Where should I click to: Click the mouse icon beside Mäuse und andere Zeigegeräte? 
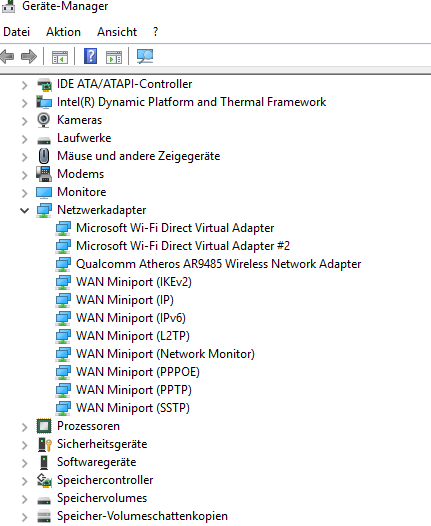pos(44,156)
